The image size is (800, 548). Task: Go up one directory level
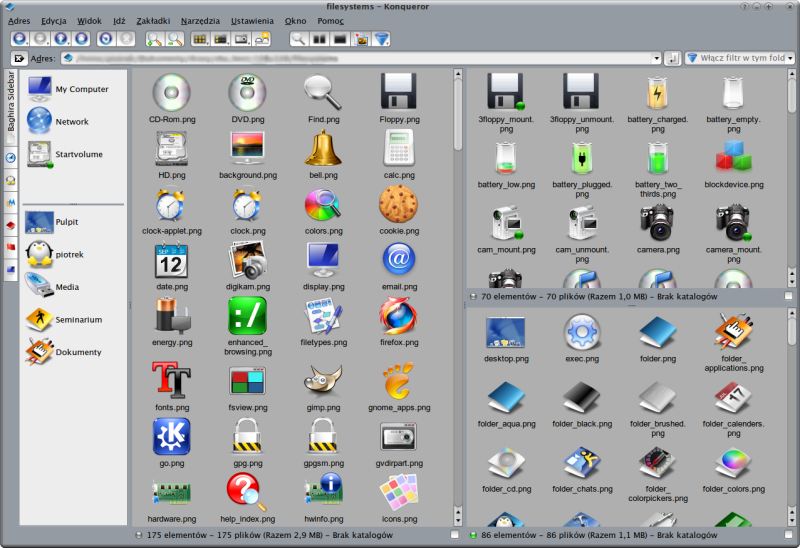(x=61, y=39)
